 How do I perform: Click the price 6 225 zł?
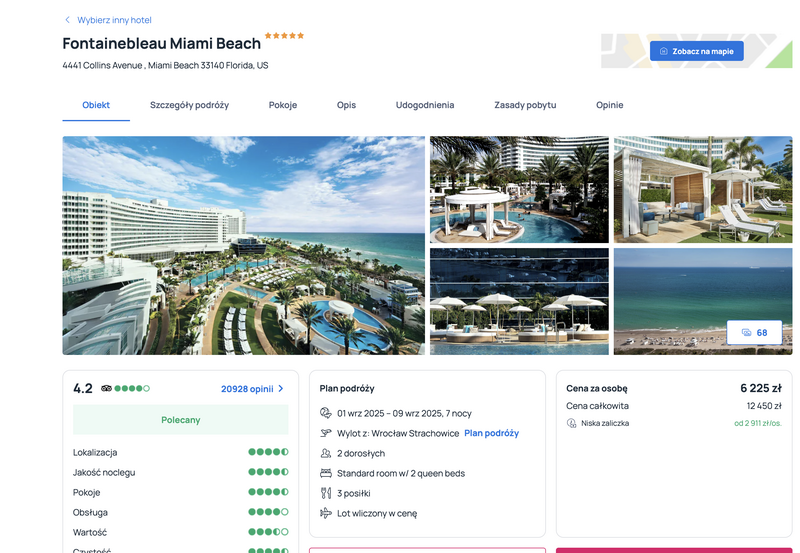tap(761, 388)
